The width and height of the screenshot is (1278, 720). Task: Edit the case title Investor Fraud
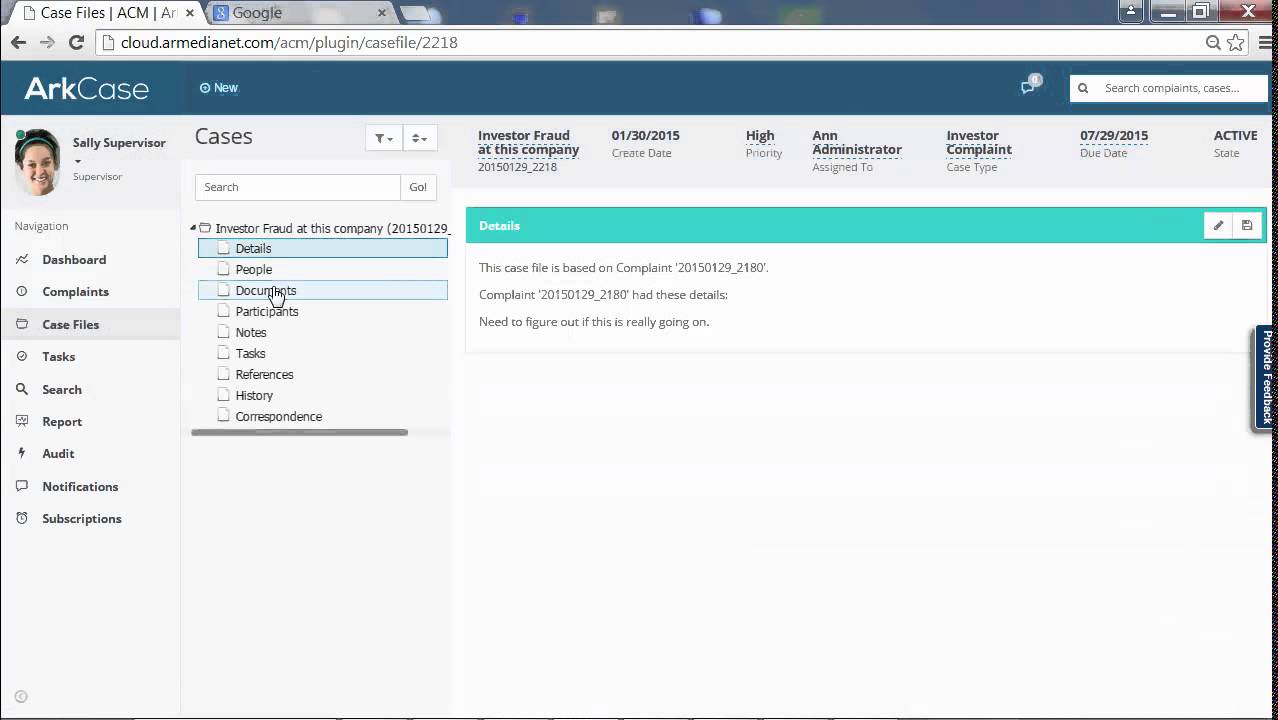point(528,143)
